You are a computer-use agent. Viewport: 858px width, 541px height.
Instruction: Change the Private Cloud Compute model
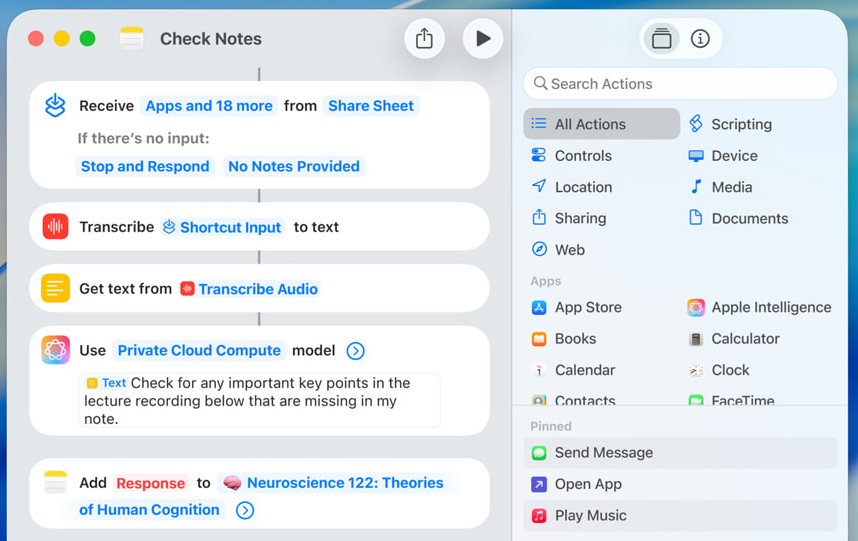[x=199, y=351]
